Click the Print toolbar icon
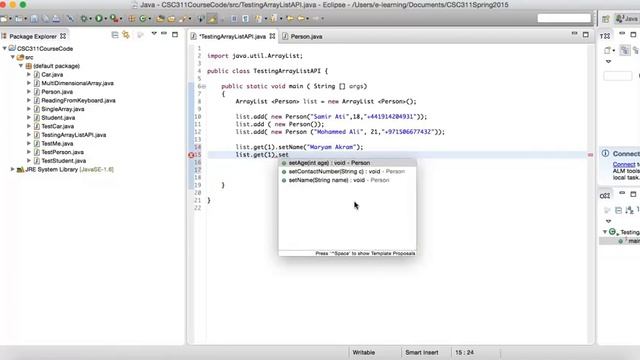The width and height of the screenshot is (640, 360). tap(56, 19)
